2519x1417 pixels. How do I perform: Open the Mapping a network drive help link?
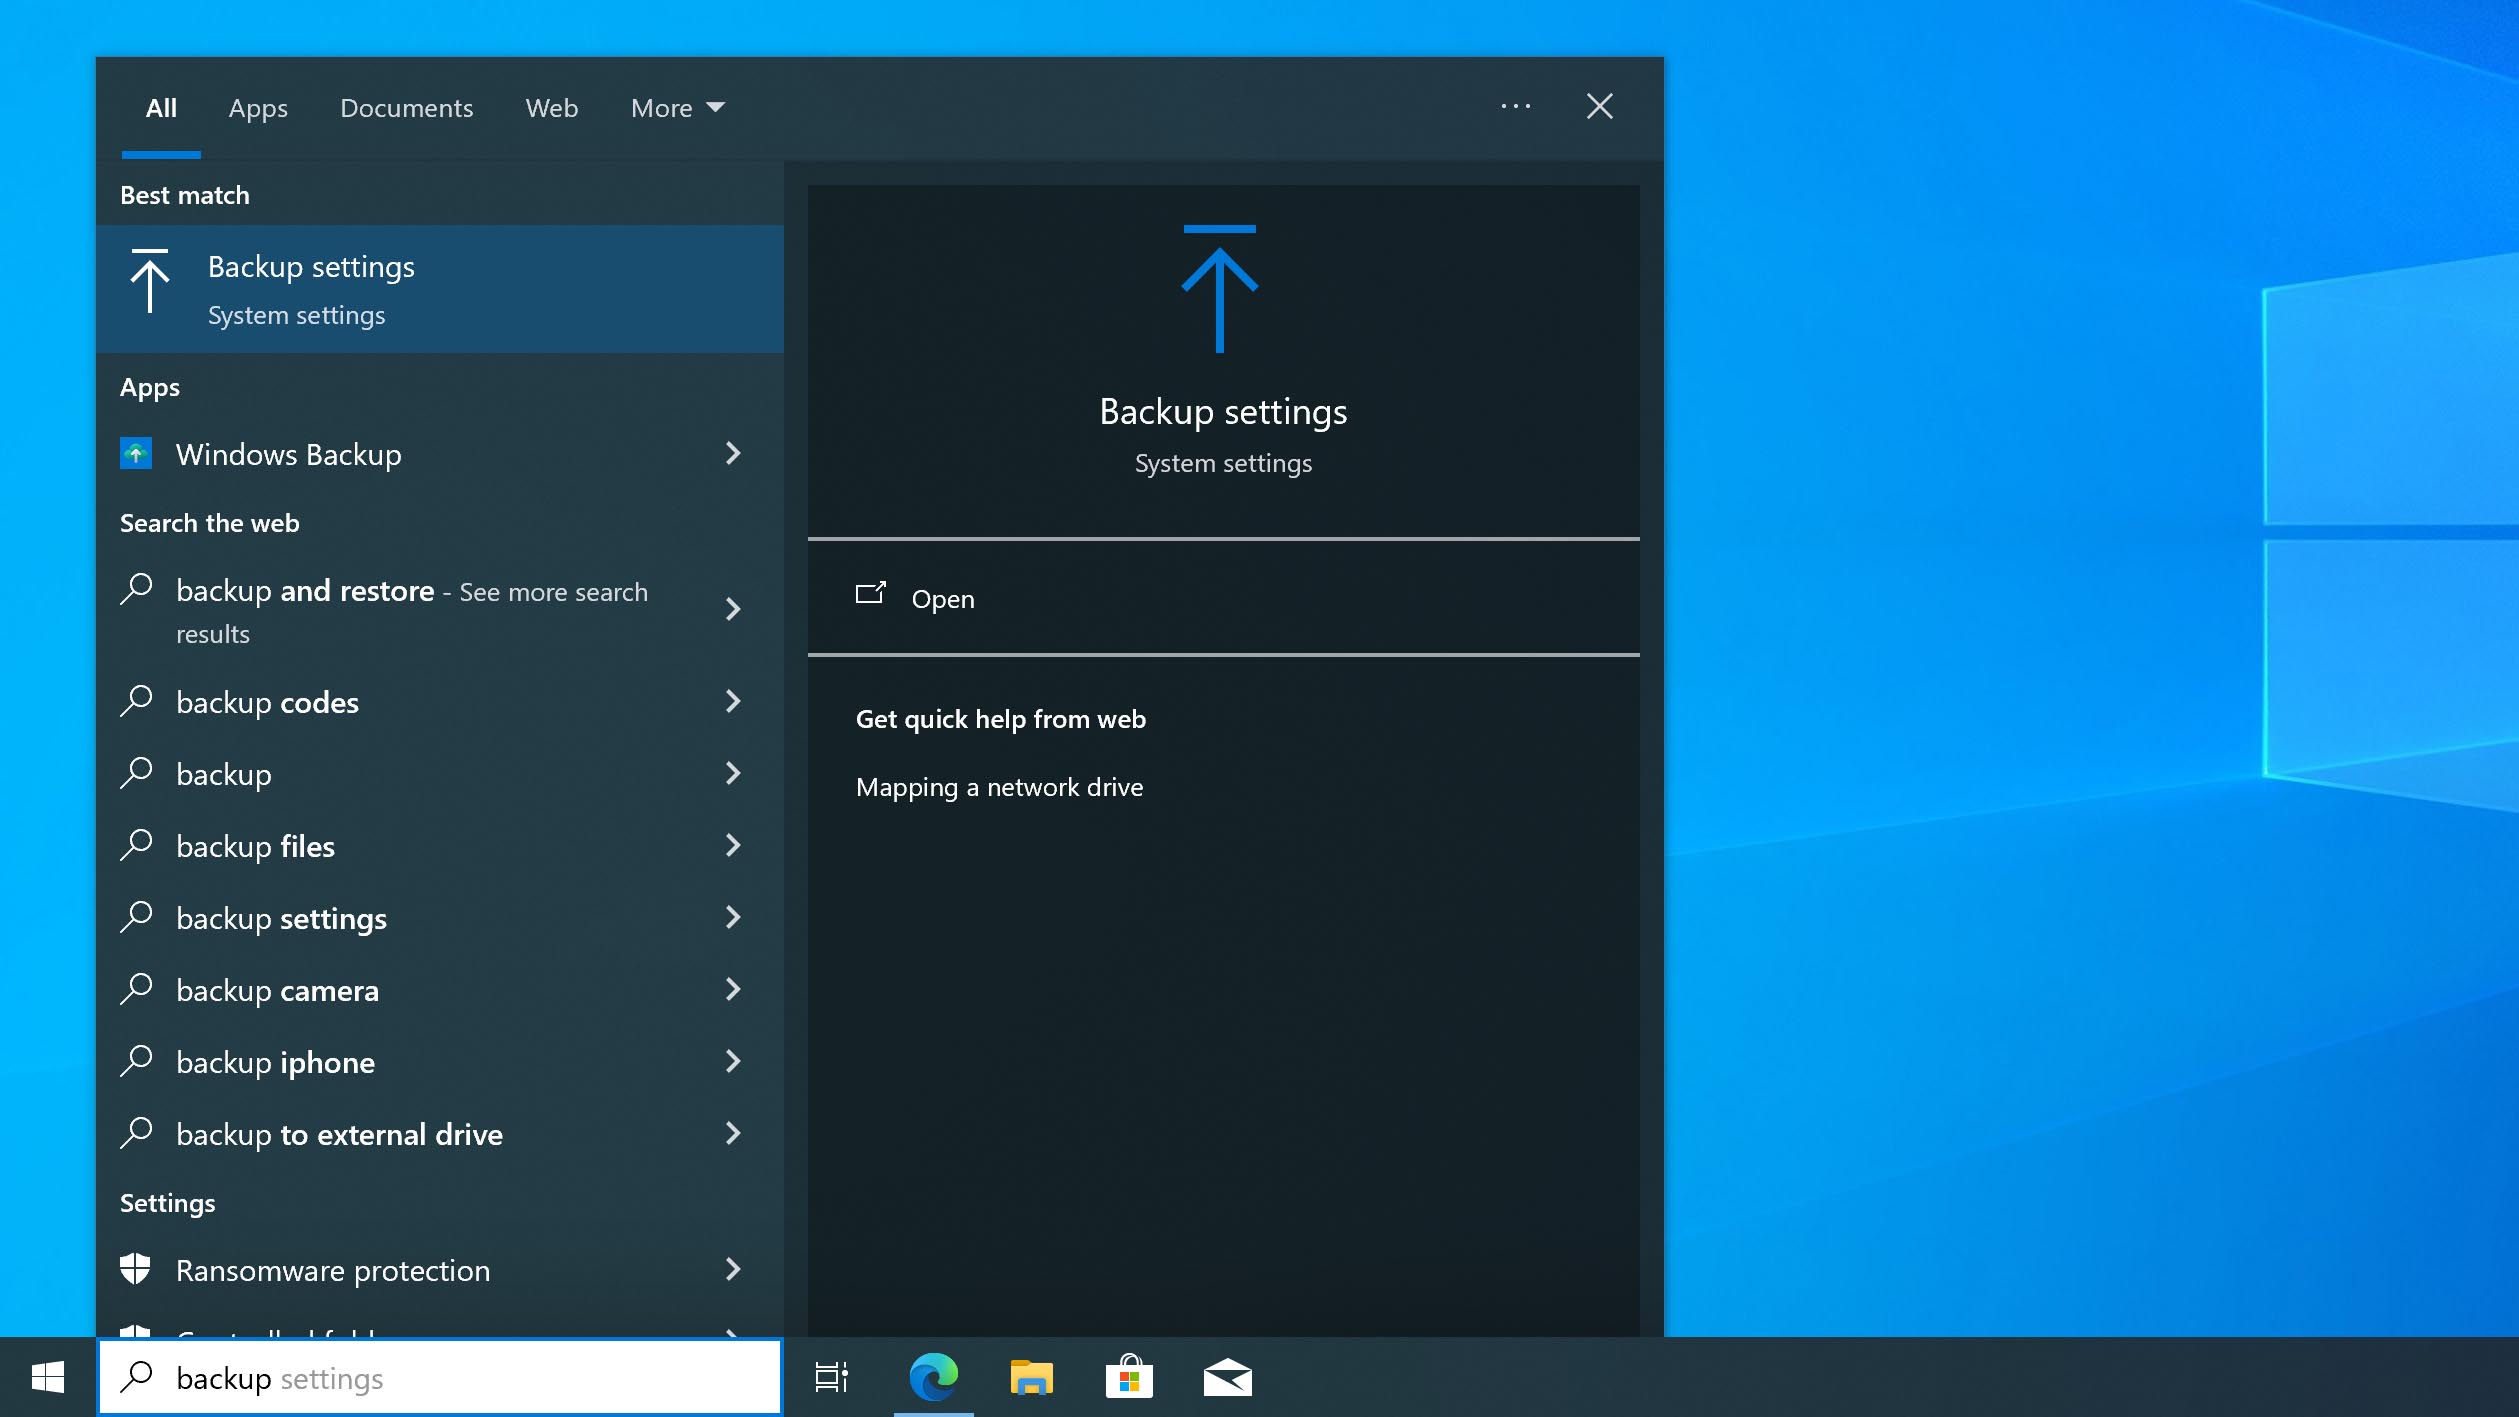pos(999,787)
